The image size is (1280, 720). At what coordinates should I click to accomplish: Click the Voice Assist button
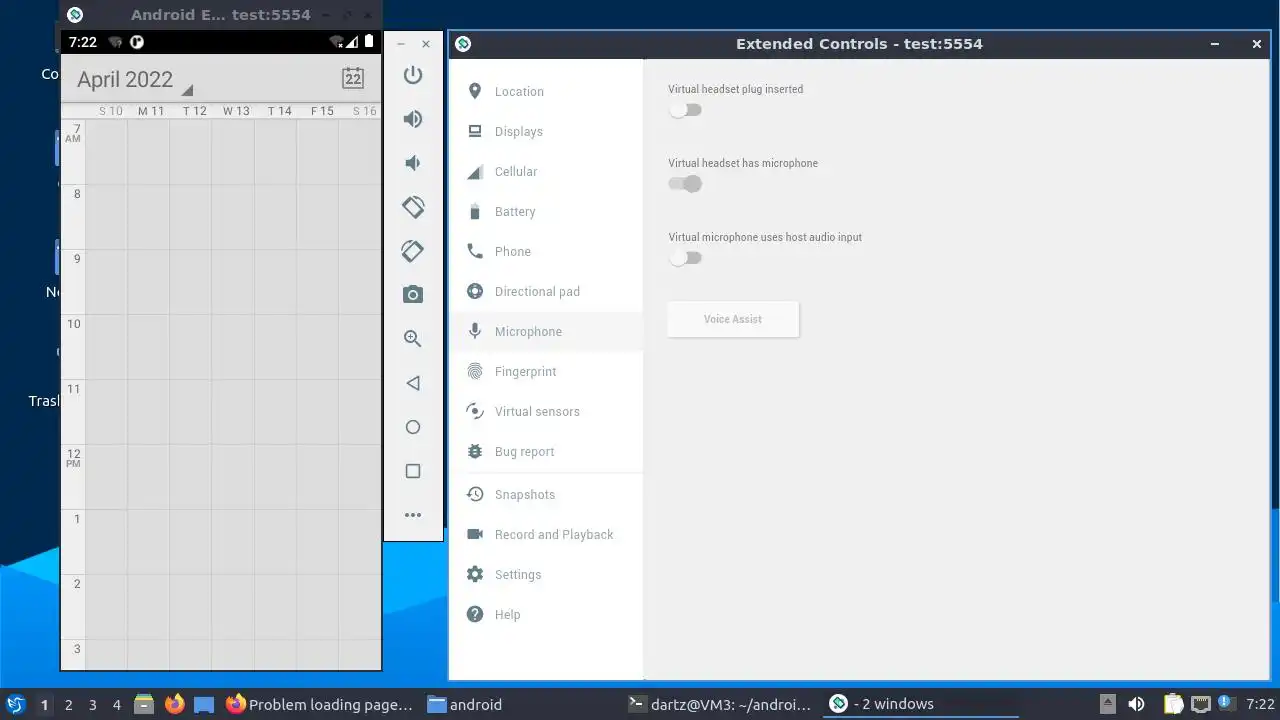tap(733, 319)
